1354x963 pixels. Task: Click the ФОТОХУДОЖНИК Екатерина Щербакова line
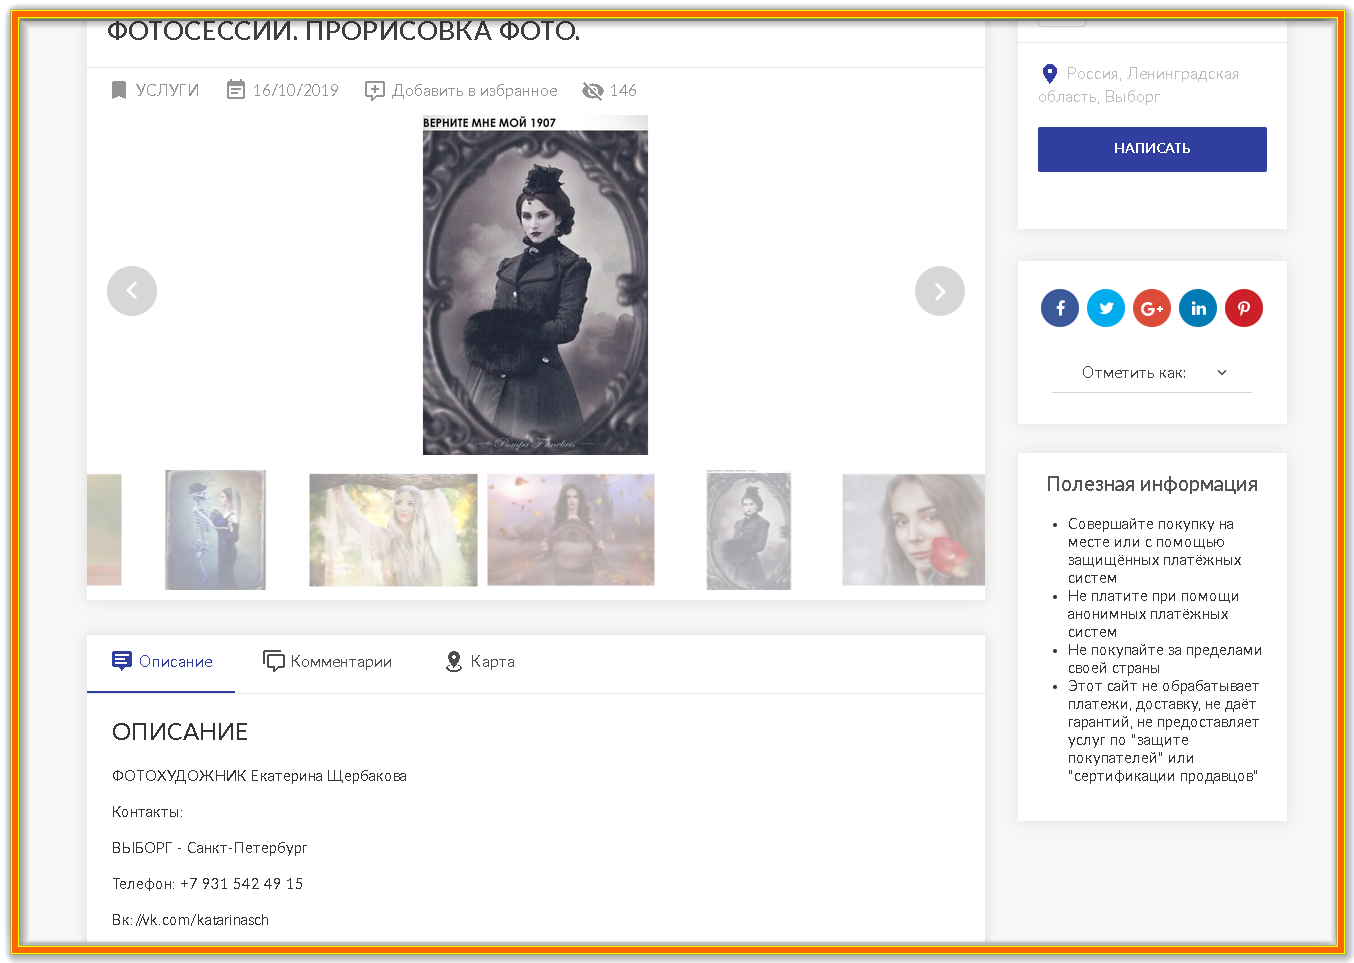259,776
